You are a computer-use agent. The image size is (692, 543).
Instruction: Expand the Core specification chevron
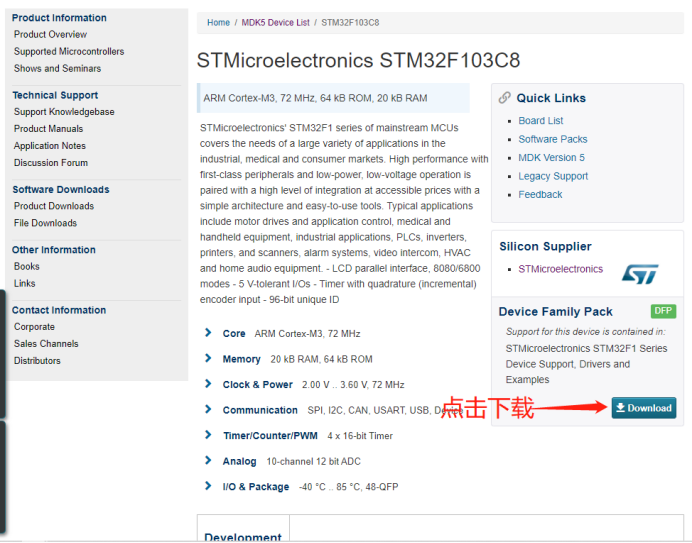[208, 333]
